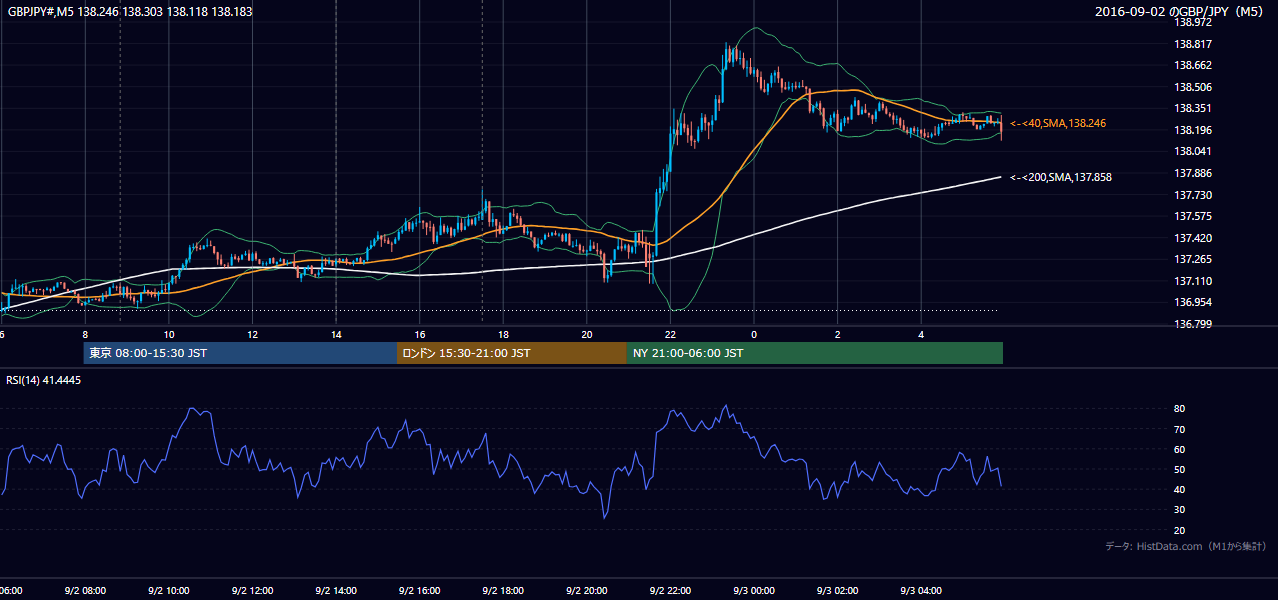This screenshot has width=1278, height=600.
Task: Click the 9/2 08:00 bottom time label
Action: (84, 591)
